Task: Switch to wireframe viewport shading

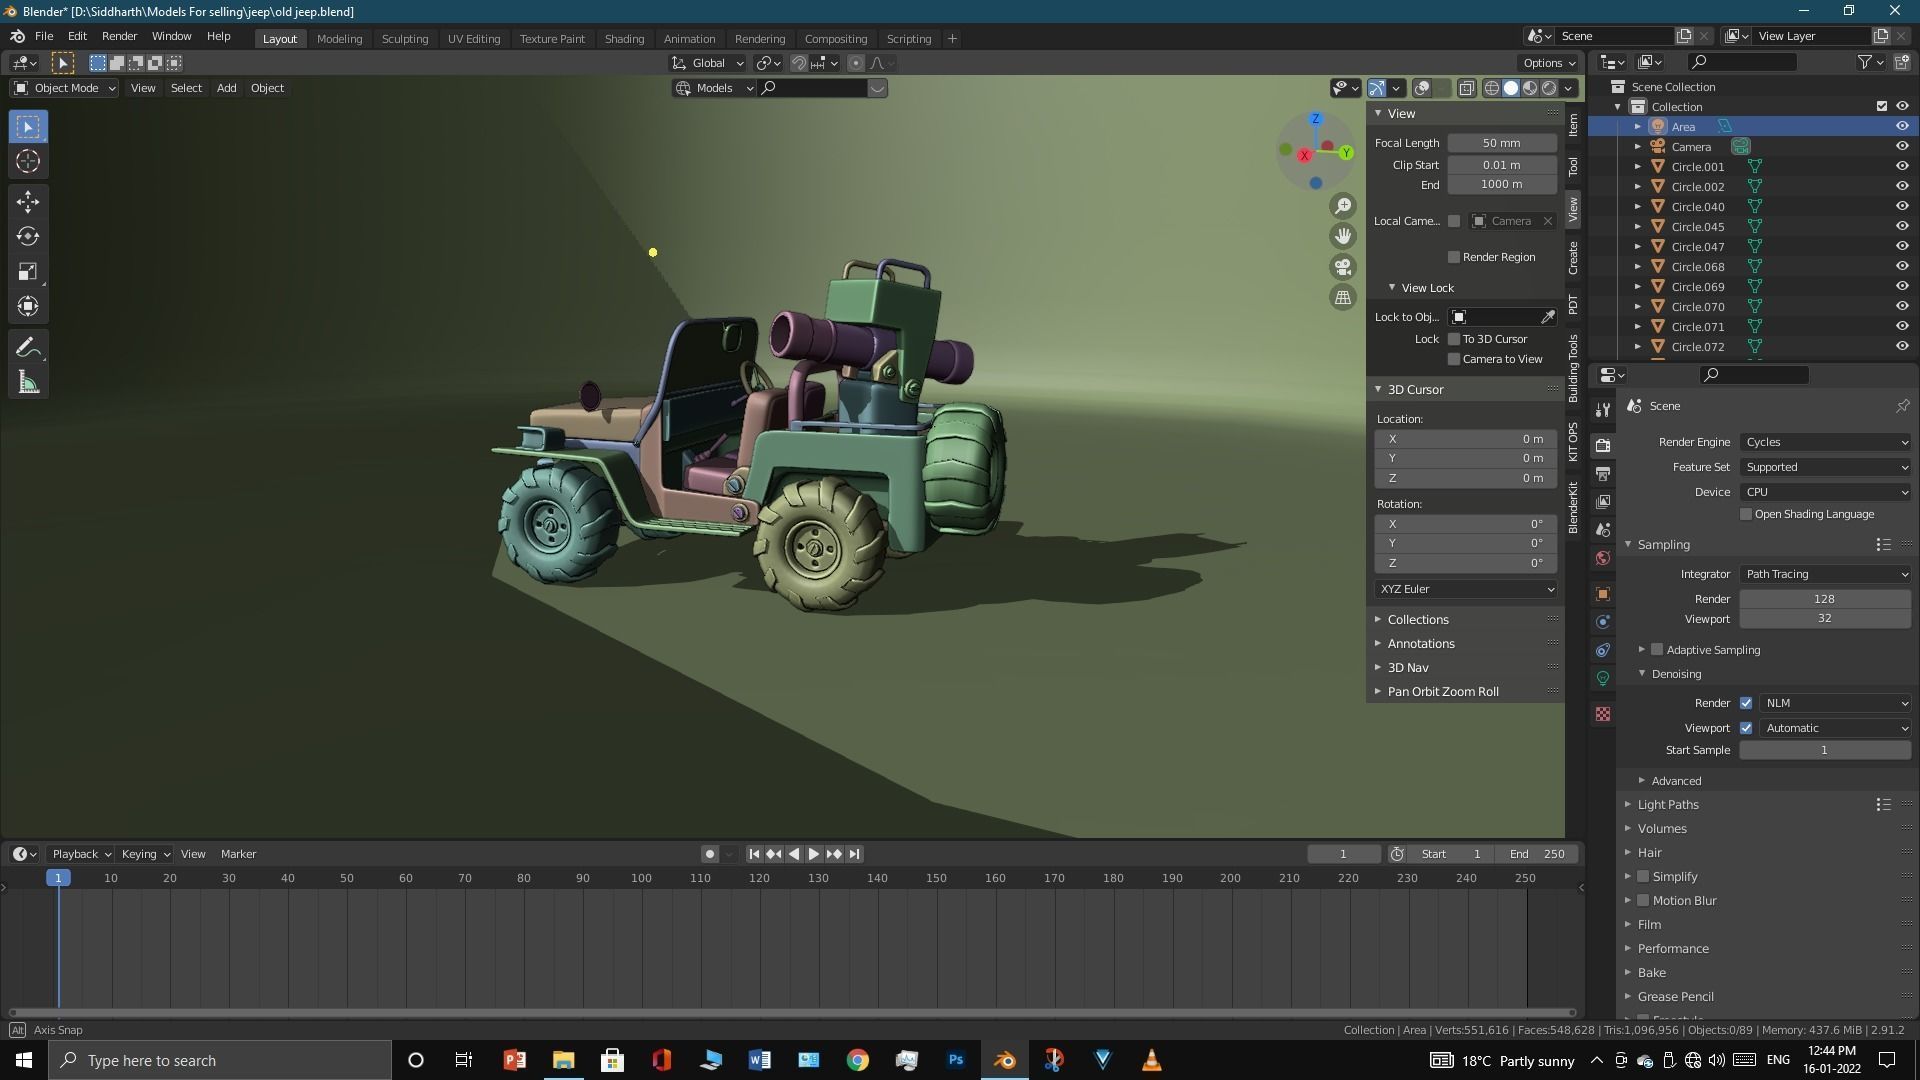Action: click(1491, 88)
